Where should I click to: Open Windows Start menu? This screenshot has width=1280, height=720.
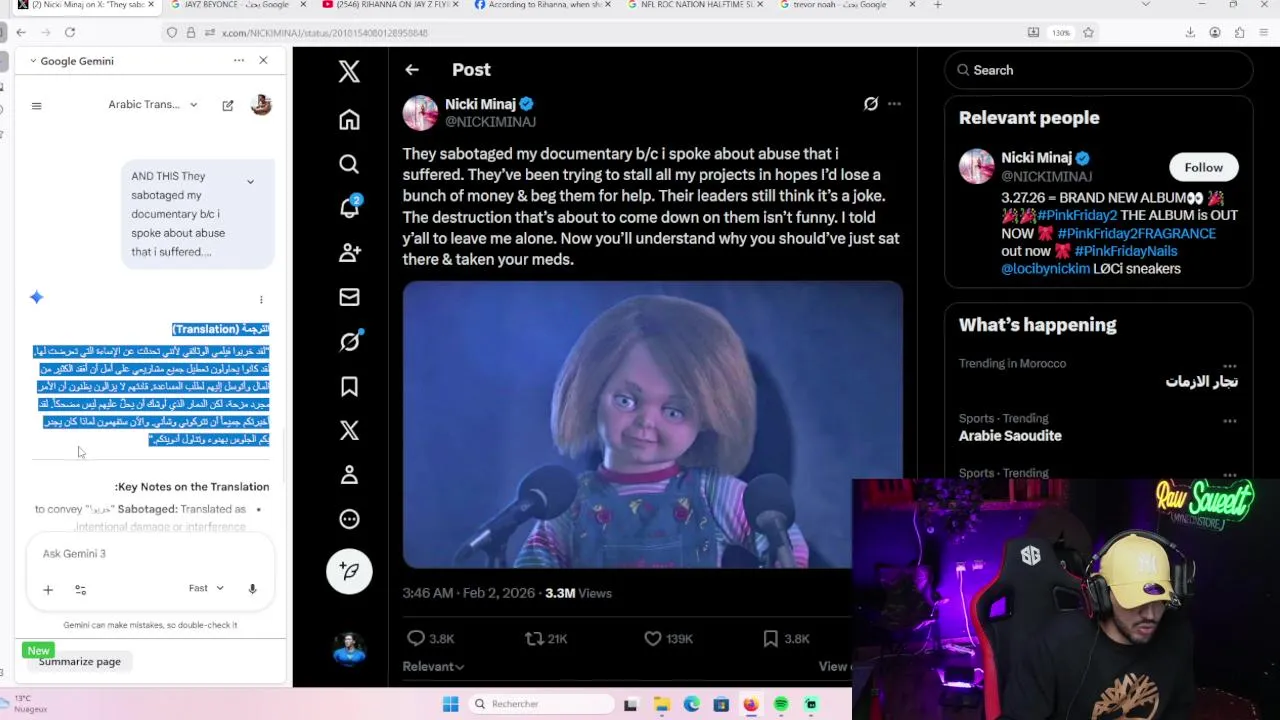(451, 704)
